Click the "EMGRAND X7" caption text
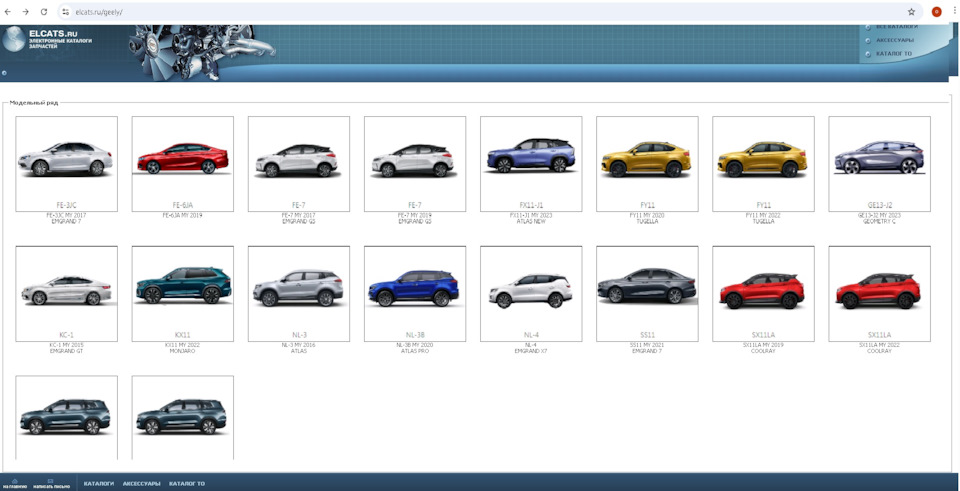This screenshot has height=491, width=960. click(x=531, y=351)
